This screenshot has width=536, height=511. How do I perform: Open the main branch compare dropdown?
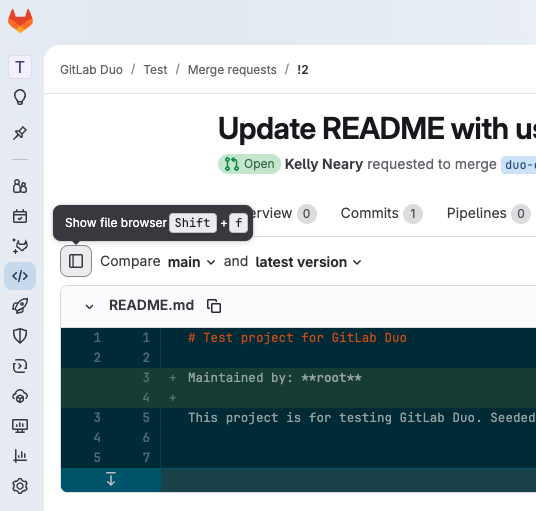pyautogui.click(x=191, y=262)
